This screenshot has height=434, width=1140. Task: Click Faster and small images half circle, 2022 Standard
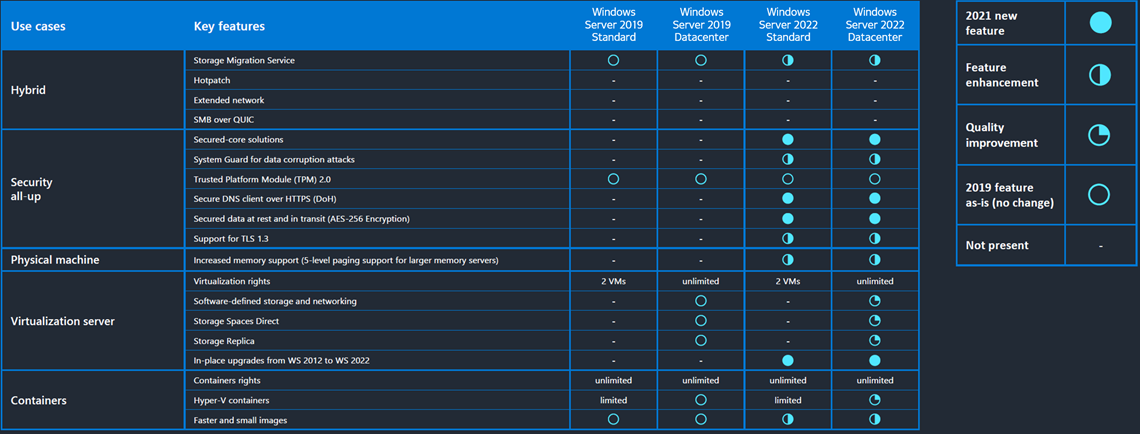pos(787,419)
